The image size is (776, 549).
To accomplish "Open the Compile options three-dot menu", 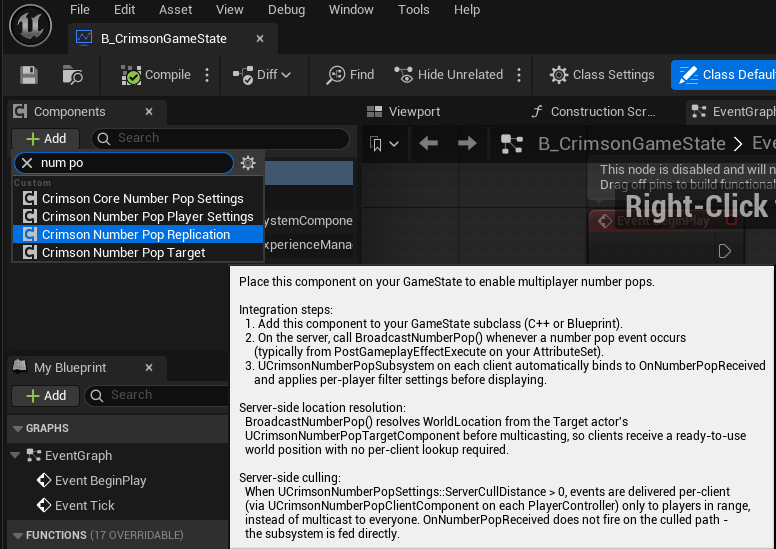I will point(207,75).
